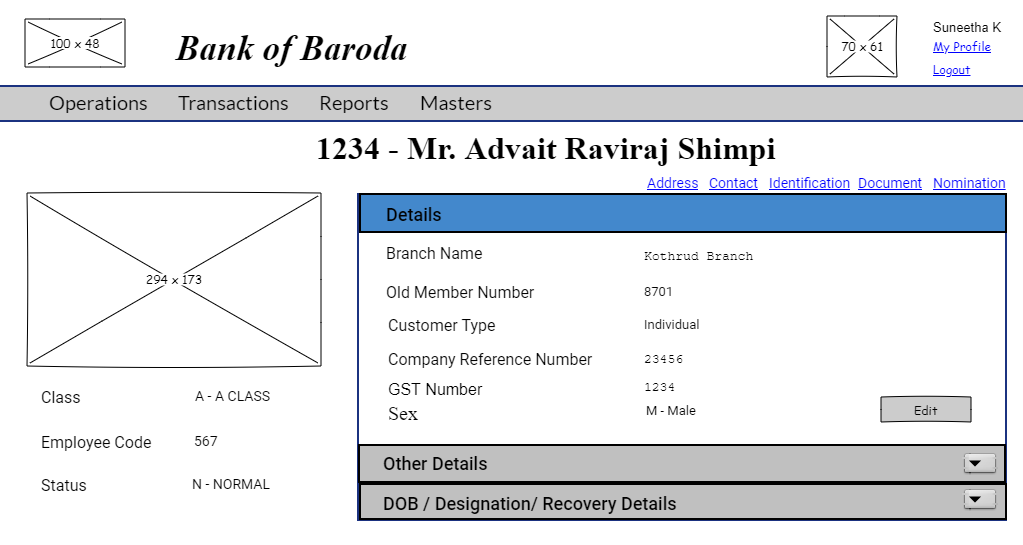Navigate to the Nomination link

coord(968,183)
